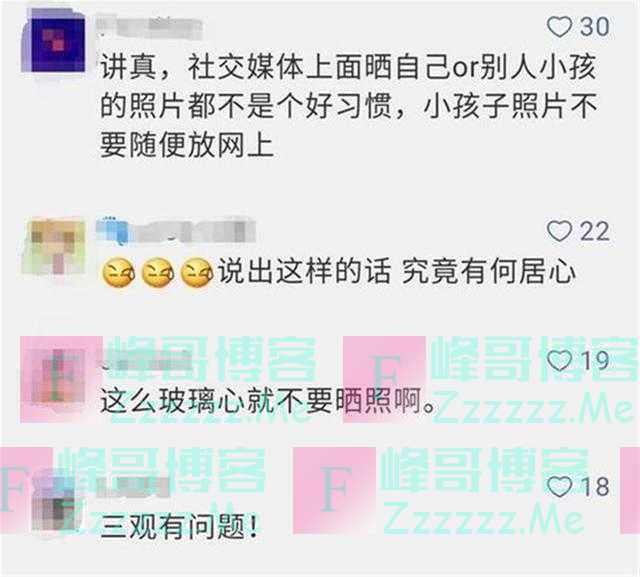
Task: Select the comment 三观有问题!
Action: [179, 527]
